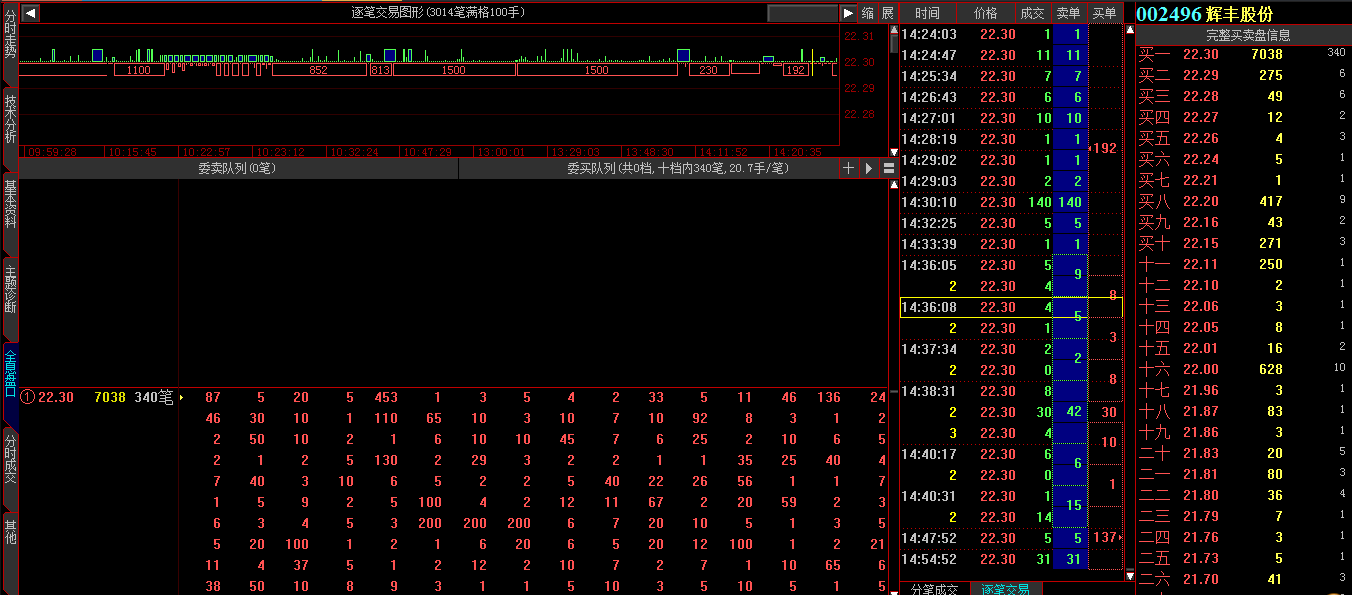This screenshot has width=1352, height=595.
Task: Select the 逐笔交易 bottom tab
Action: coord(1005,589)
